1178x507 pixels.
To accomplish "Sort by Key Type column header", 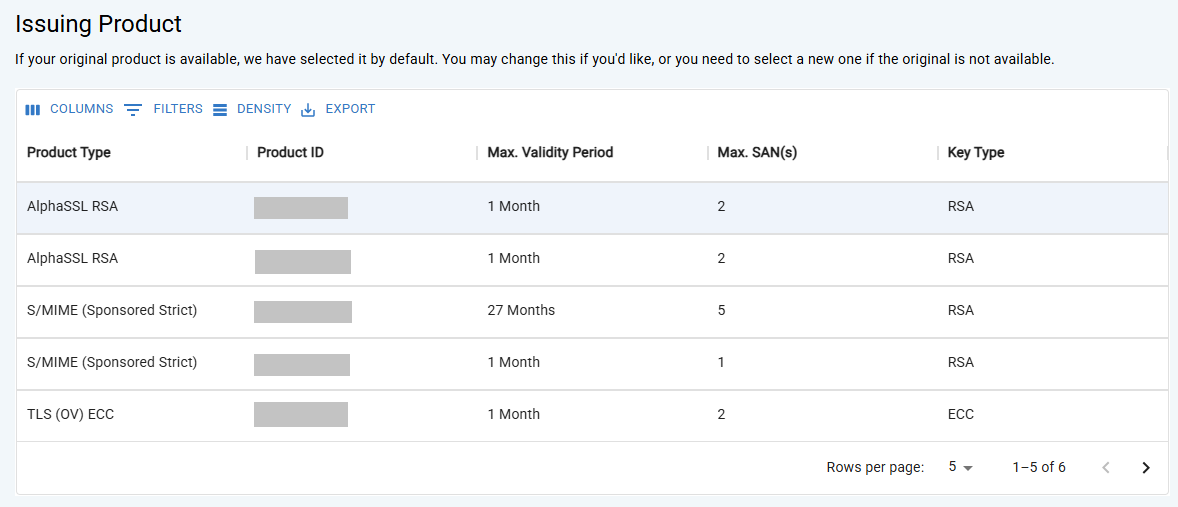I will [x=976, y=152].
